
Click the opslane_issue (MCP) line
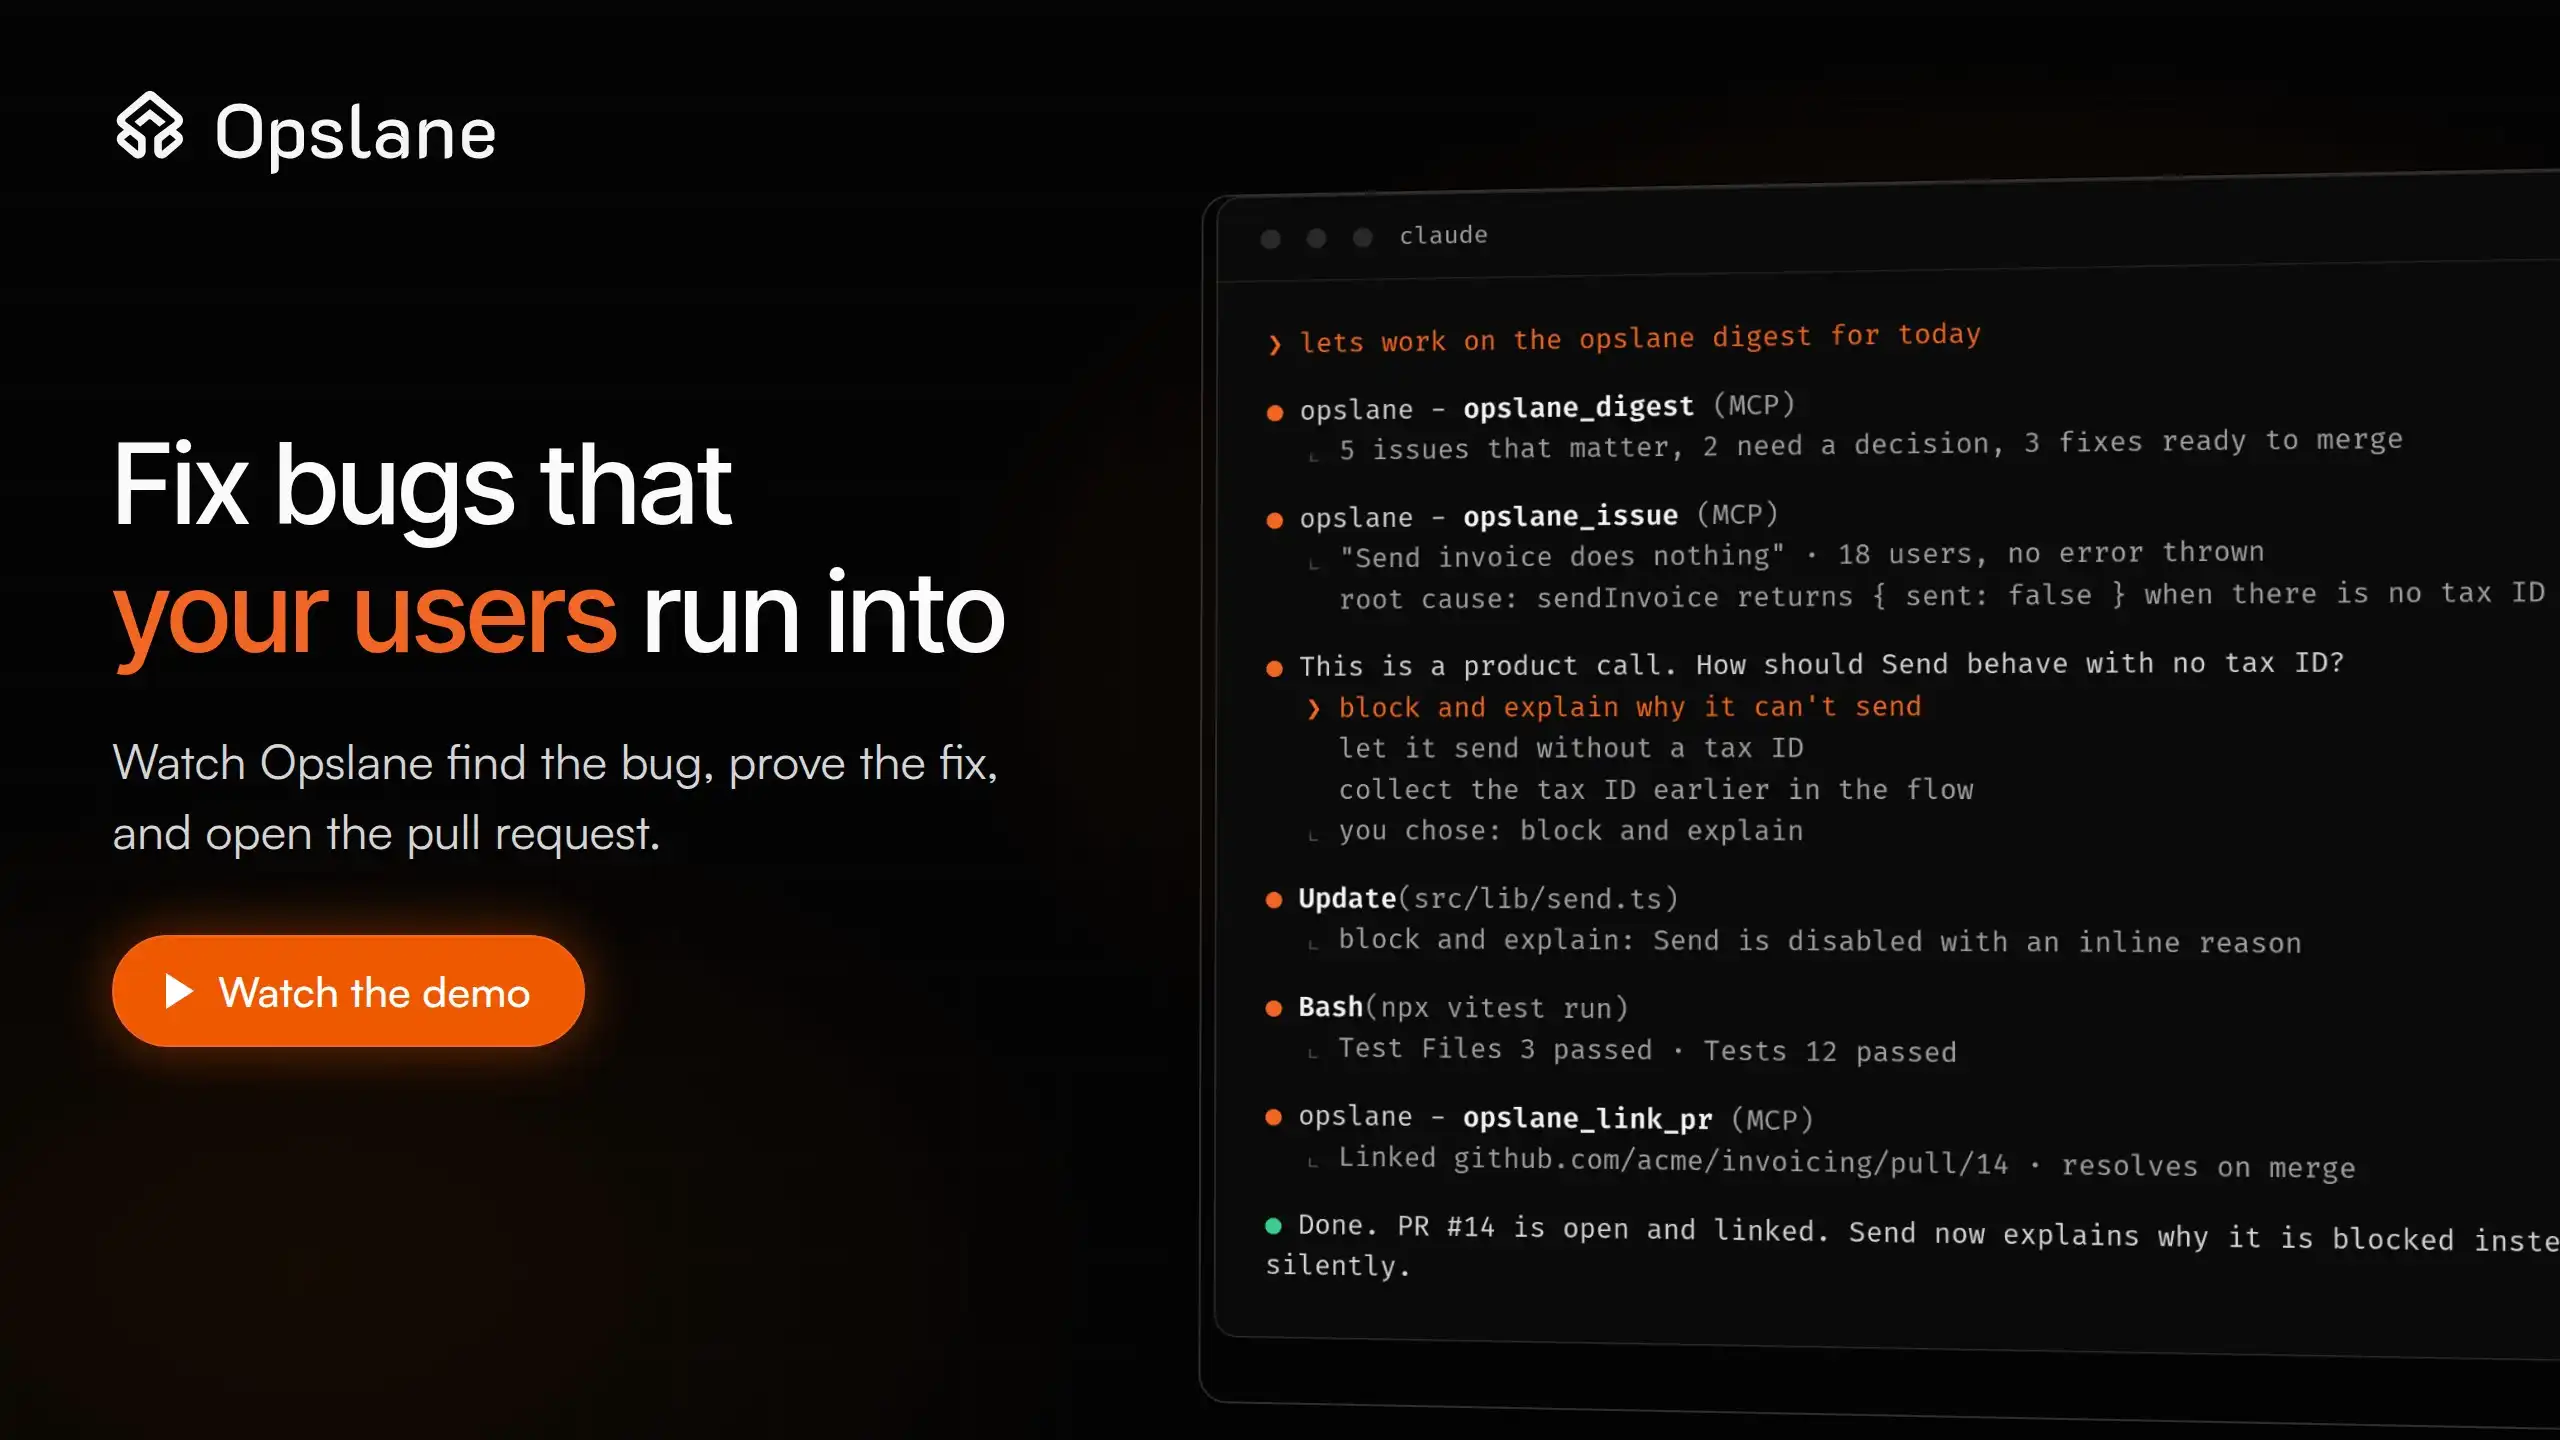pyautogui.click(x=1539, y=516)
